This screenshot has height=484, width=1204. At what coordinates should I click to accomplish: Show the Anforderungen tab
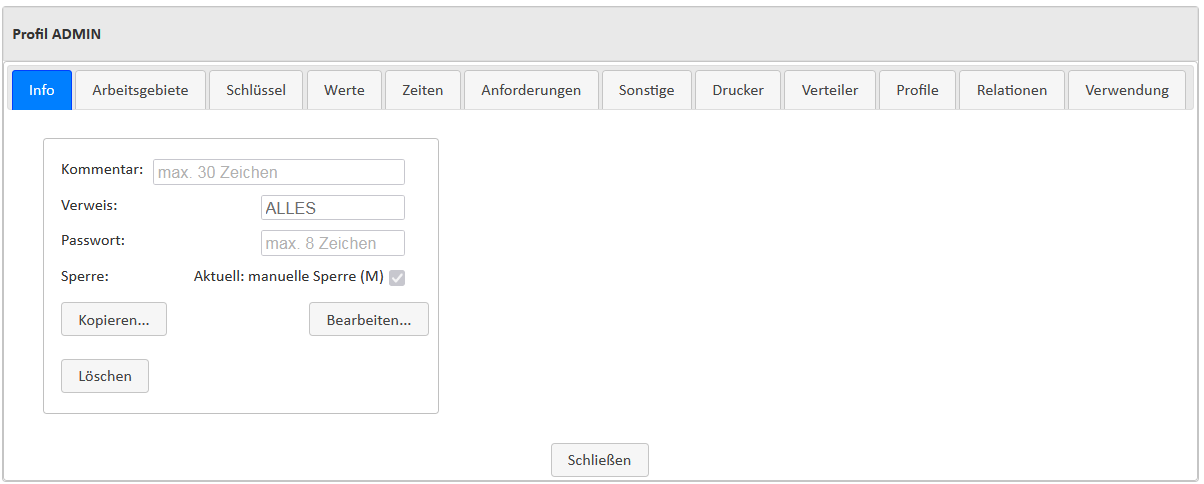531,90
